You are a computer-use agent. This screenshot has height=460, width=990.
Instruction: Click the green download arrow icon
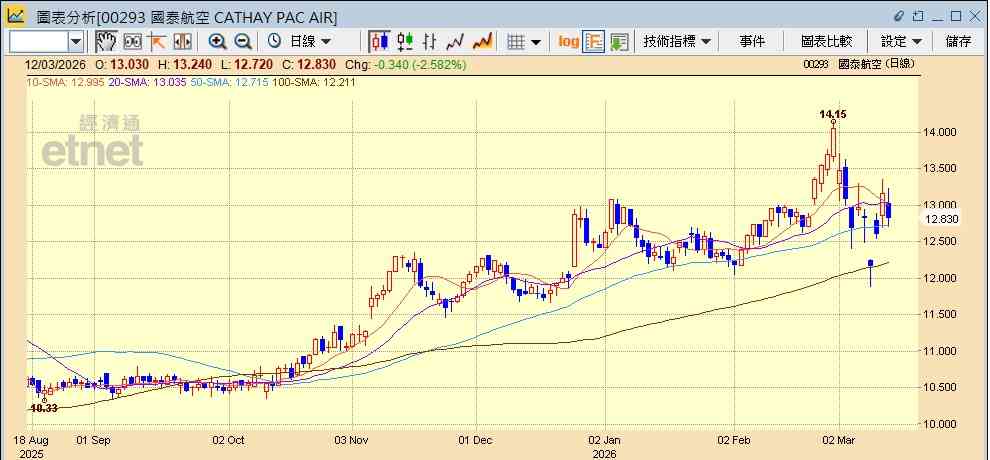[619, 42]
